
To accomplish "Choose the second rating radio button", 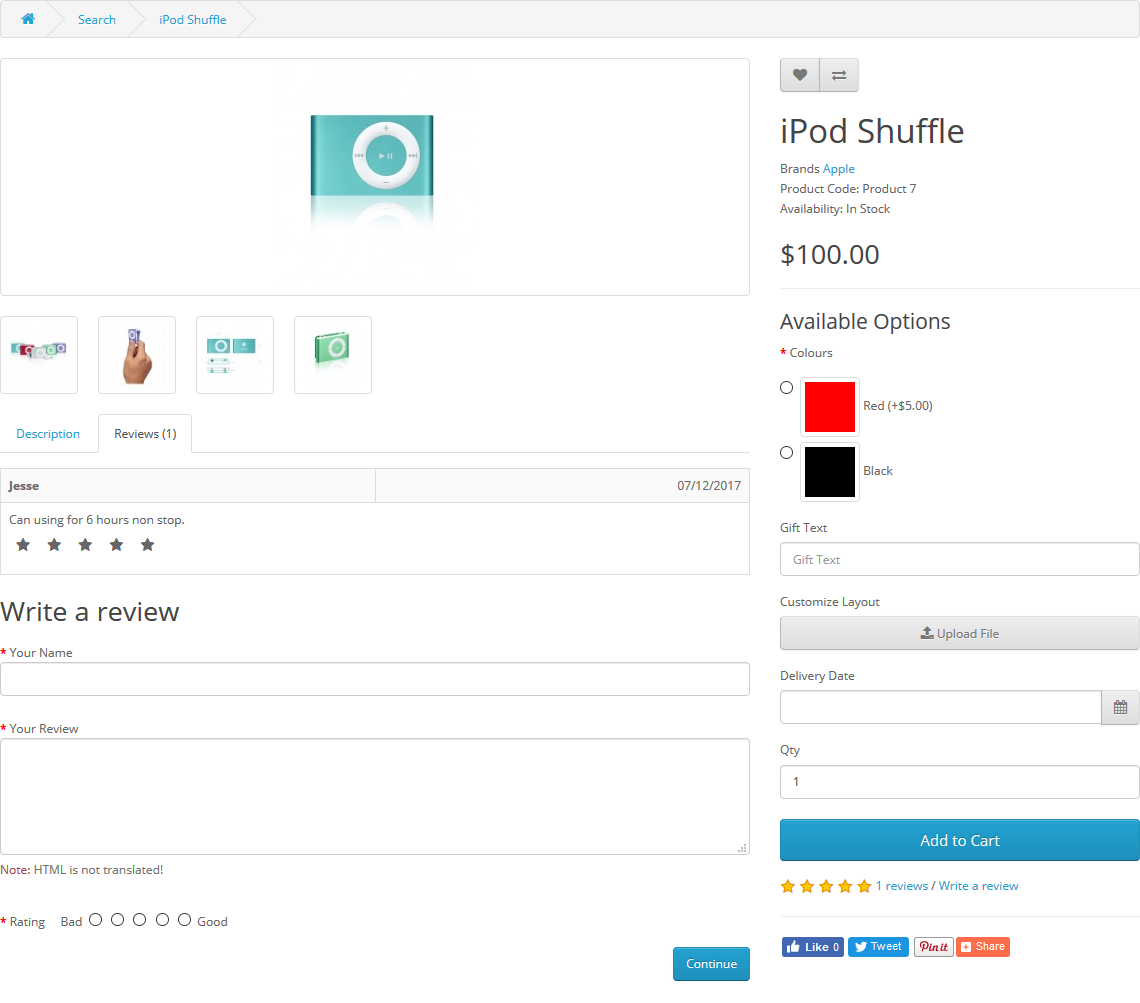I will [118, 920].
